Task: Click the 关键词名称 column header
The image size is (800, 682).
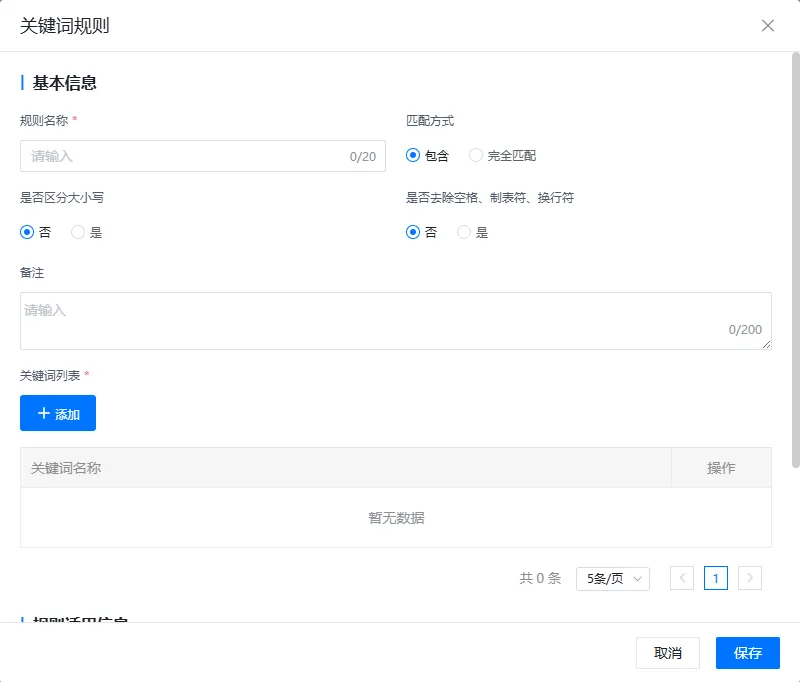Action: [x=66, y=468]
